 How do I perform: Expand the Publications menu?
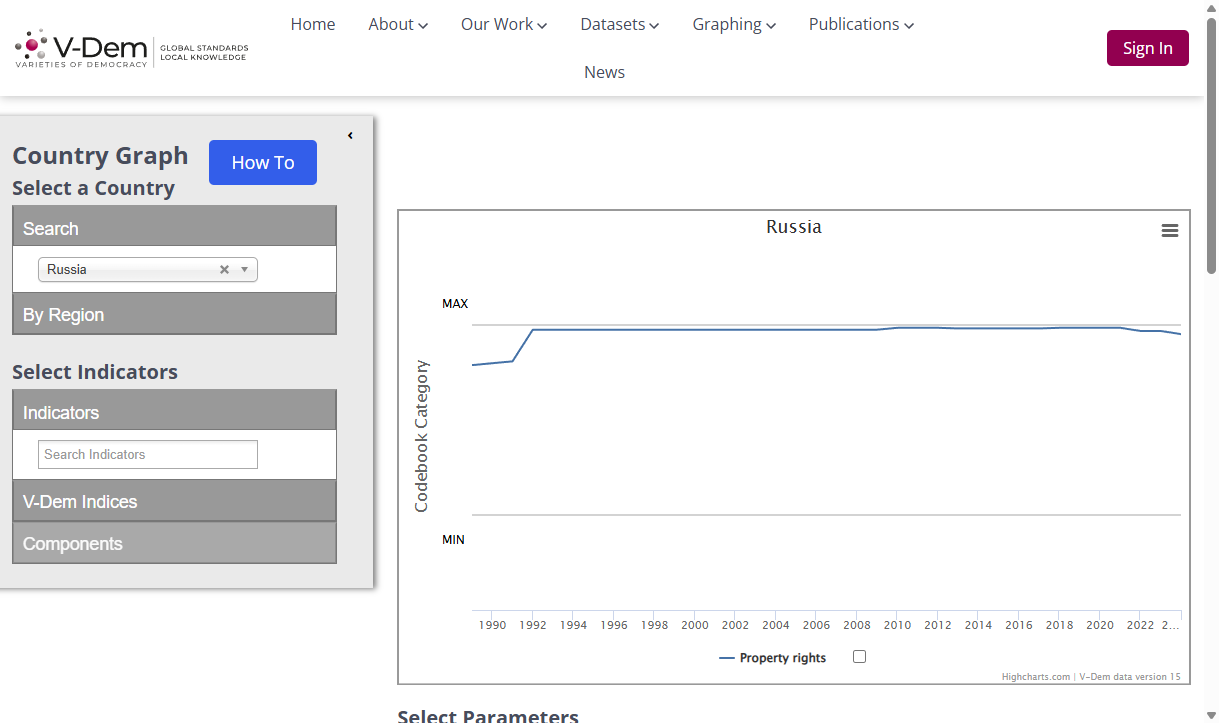pos(862,24)
